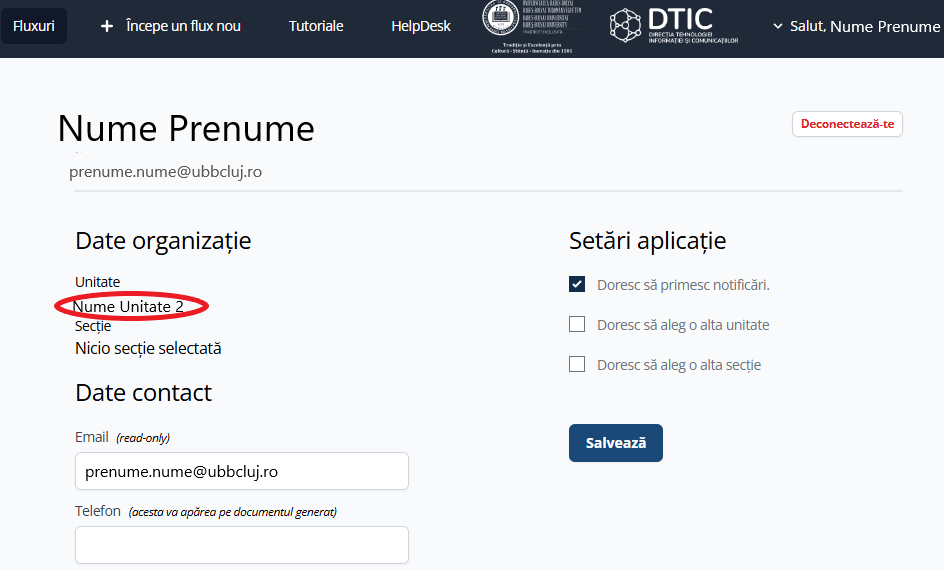Click the plus icon for a new flow
The width and height of the screenshot is (944, 570).
click(107, 26)
